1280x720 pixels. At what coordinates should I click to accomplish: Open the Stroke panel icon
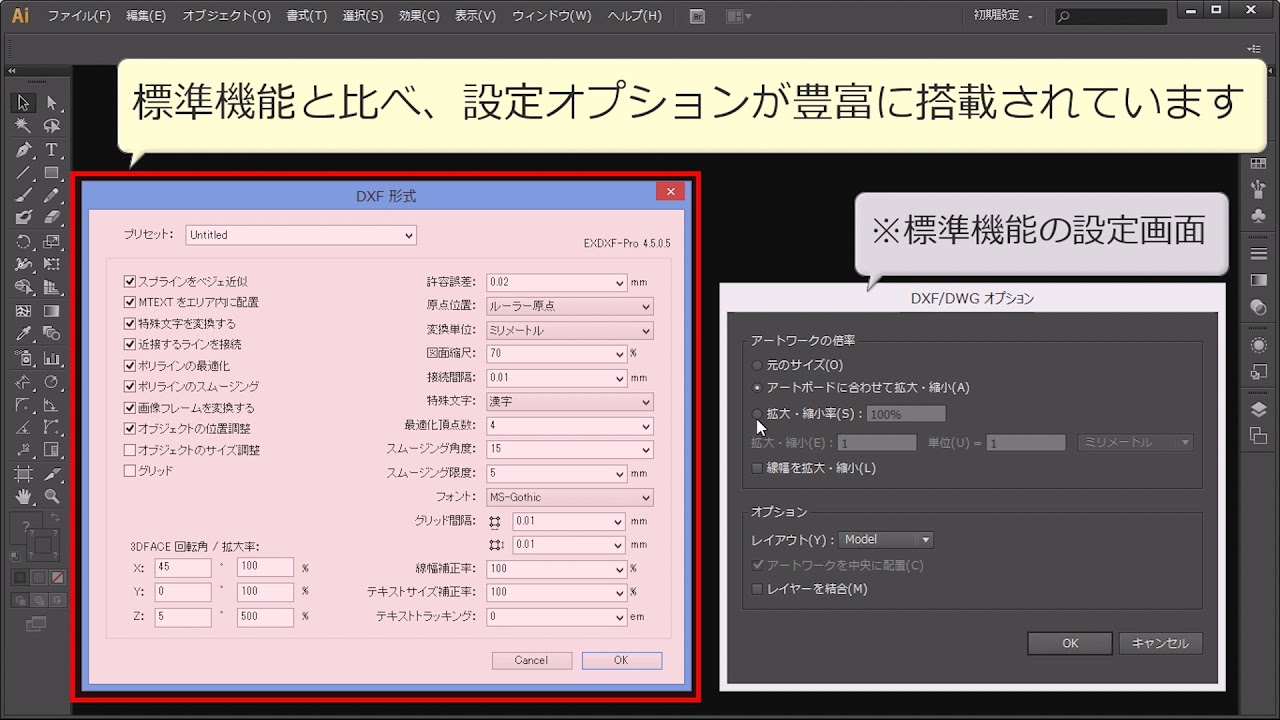pos(1258,252)
